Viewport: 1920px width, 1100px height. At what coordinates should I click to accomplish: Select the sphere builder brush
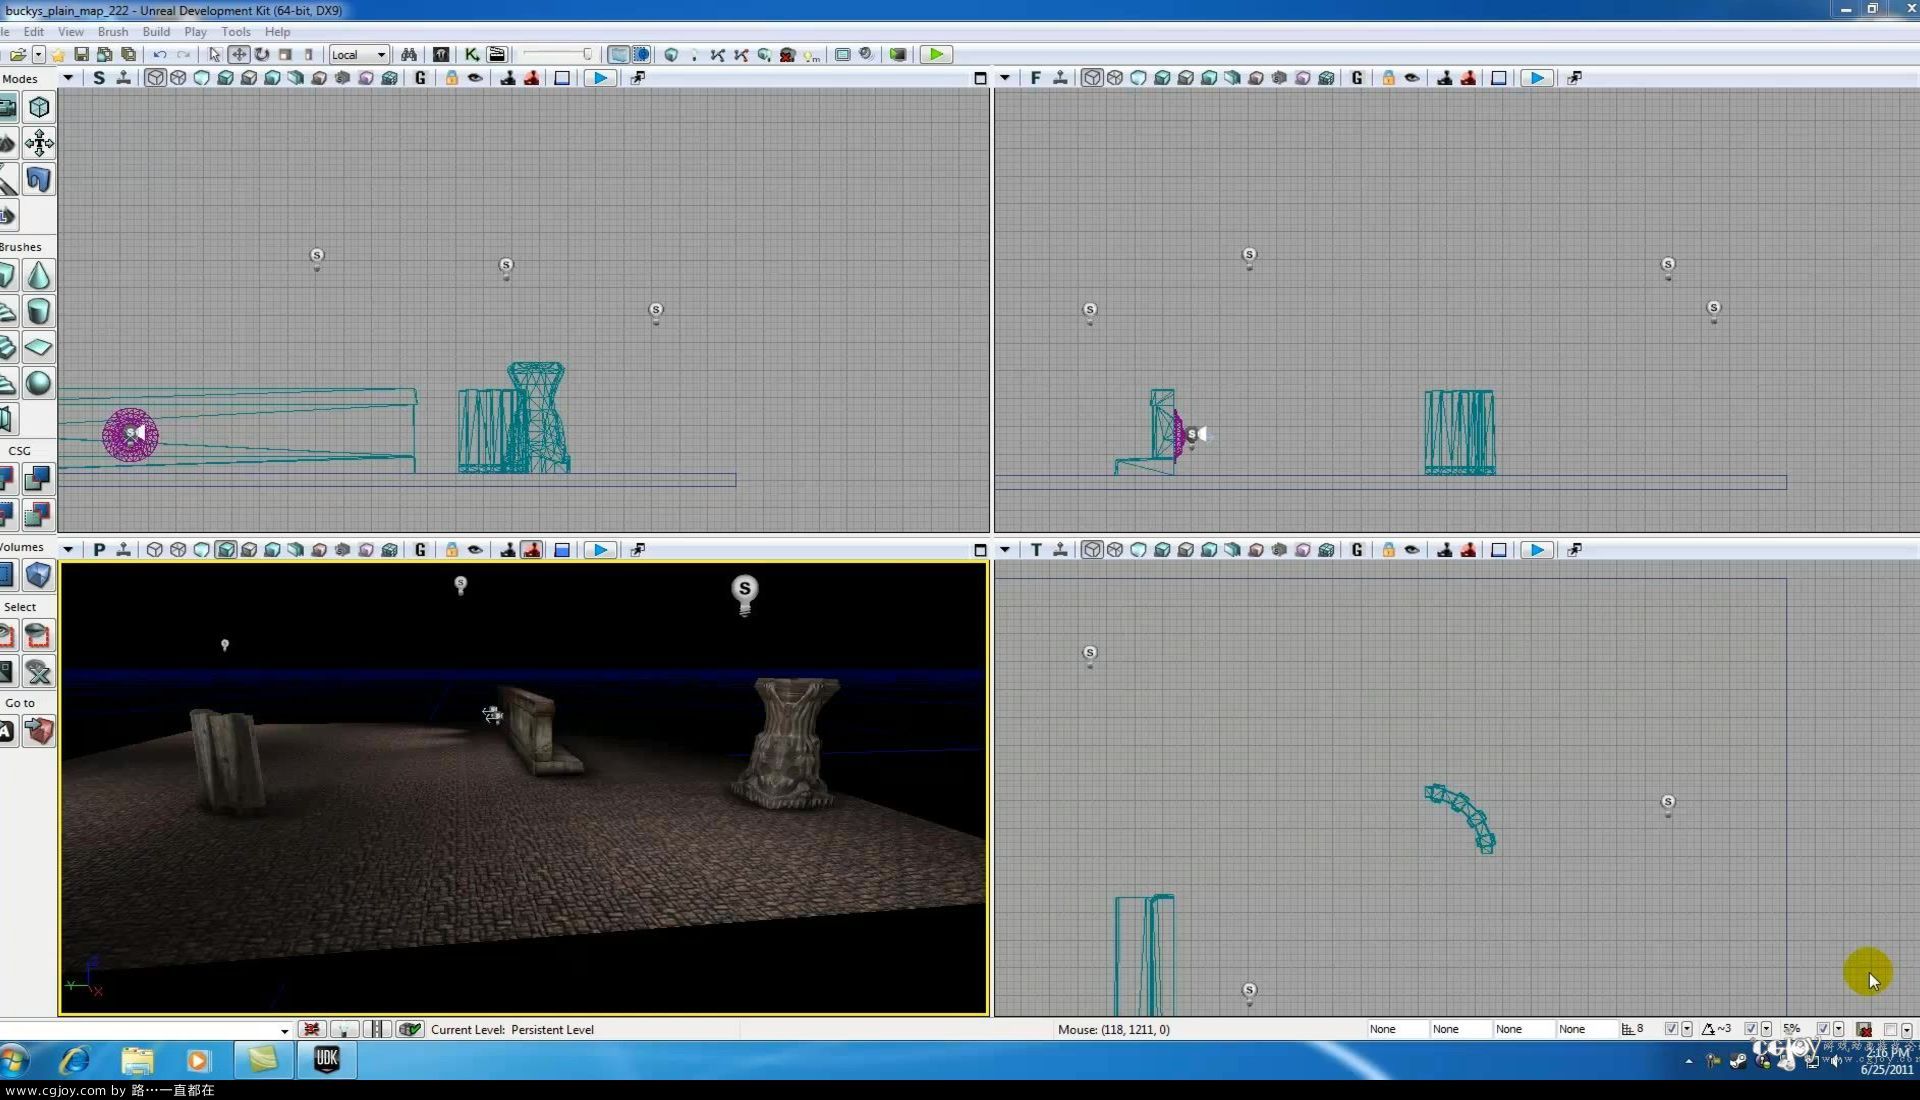point(39,383)
